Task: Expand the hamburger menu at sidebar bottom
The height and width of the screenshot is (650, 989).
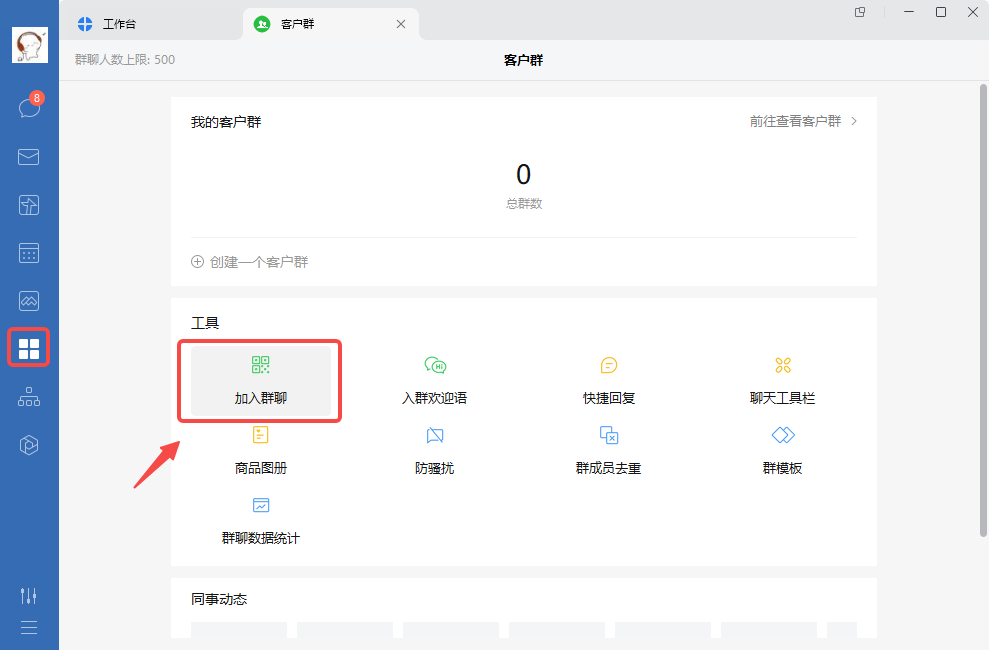Action: [29, 627]
